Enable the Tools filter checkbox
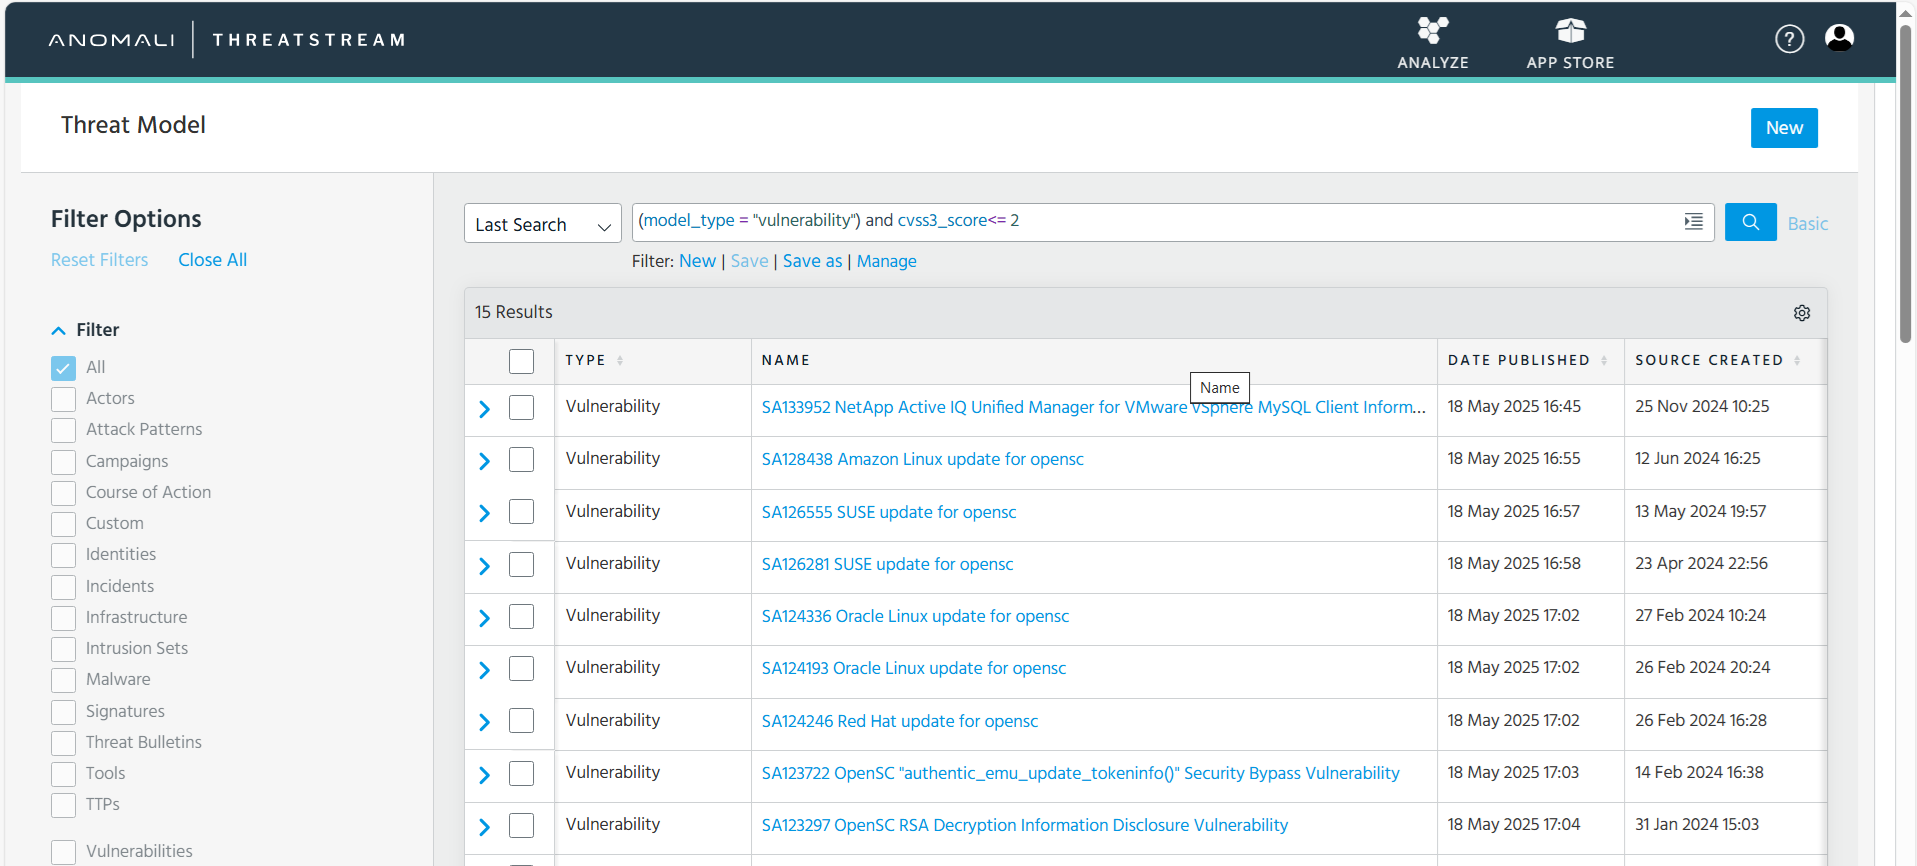 (x=63, y=774)
